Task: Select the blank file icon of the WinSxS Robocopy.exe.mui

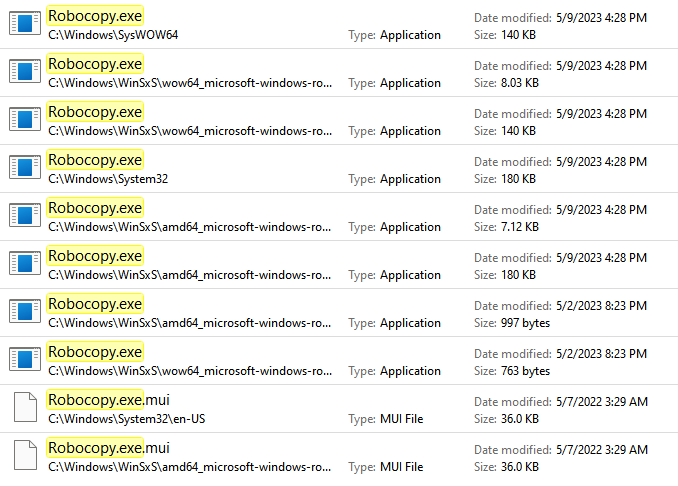Action: click(x=25, y=455)
